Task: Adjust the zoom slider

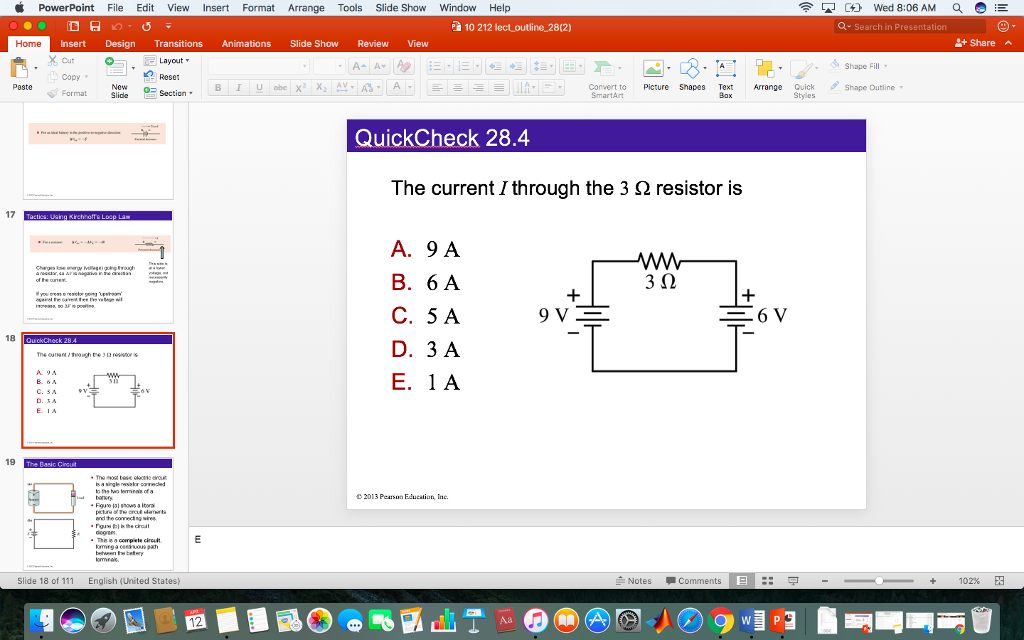Action: coord(880,580)
